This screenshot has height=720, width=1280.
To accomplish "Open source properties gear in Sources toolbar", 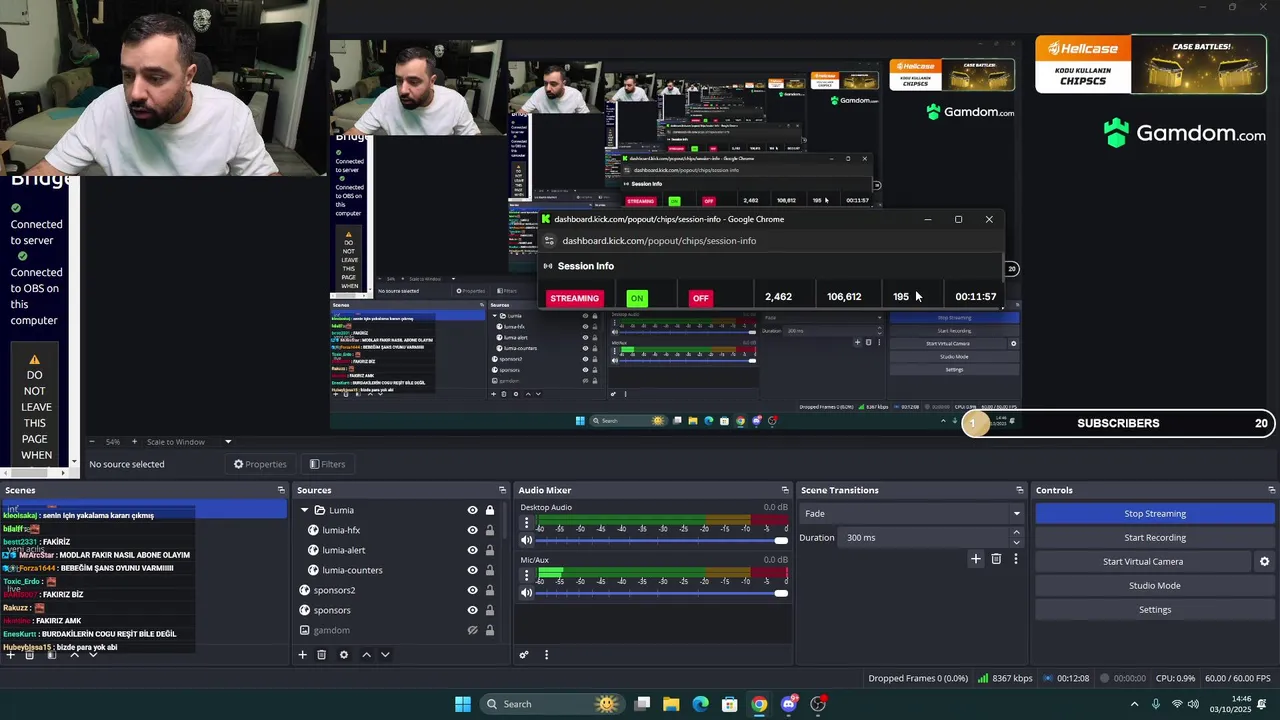I will [x=344, y=655].
